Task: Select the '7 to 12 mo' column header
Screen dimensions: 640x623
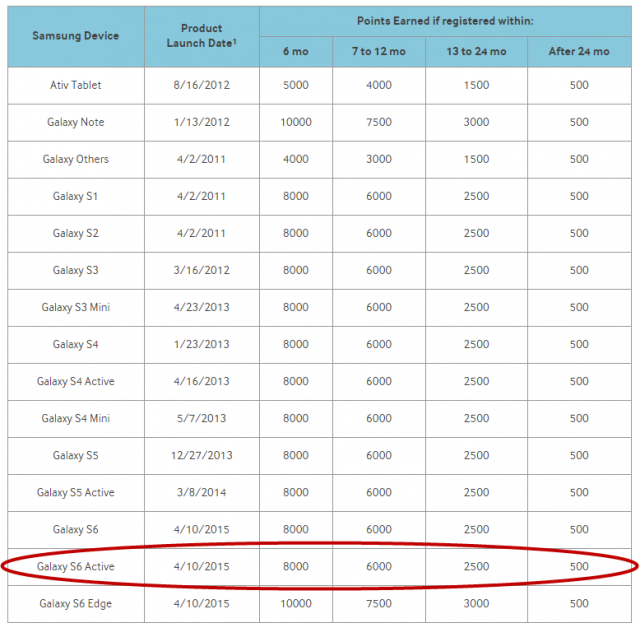Action: [x=376, y=51]
